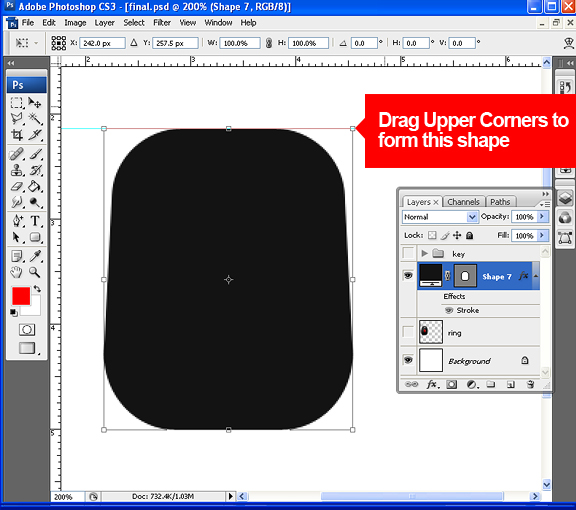Viewport: 576px width, 510px height.
Task: Switch to the Channels tab
Action: point(464,202)
